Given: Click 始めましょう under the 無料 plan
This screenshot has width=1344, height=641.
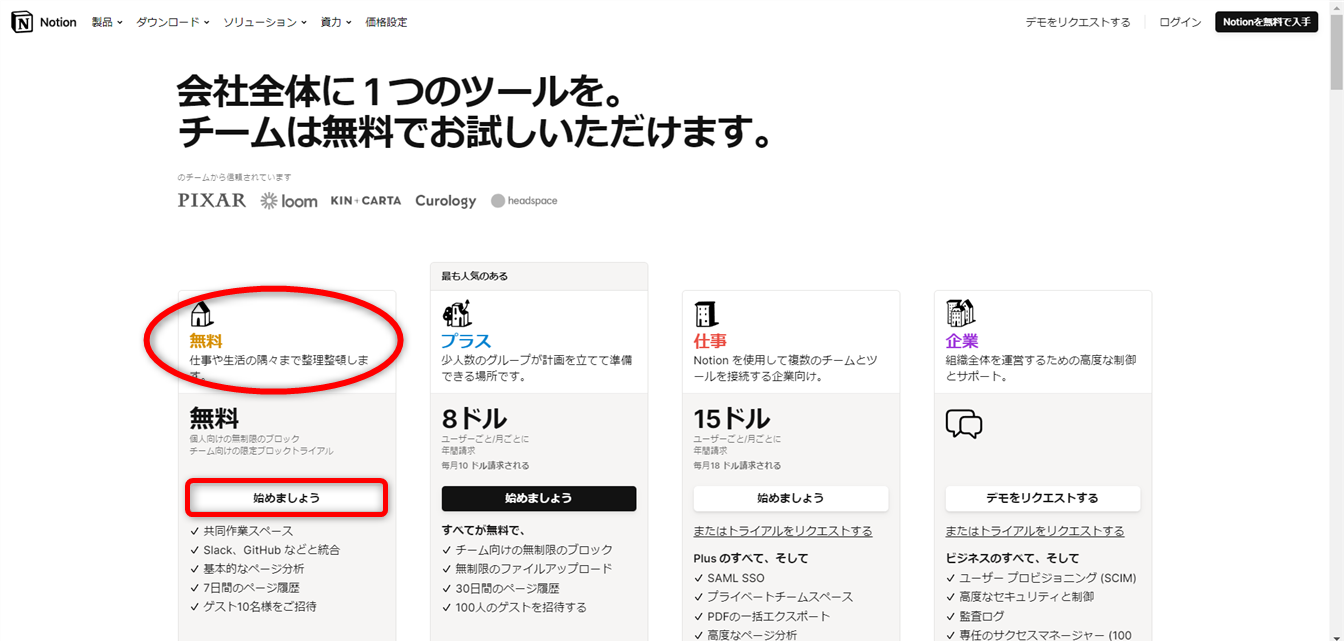Looking at the screenshot, I should [286, 498].
